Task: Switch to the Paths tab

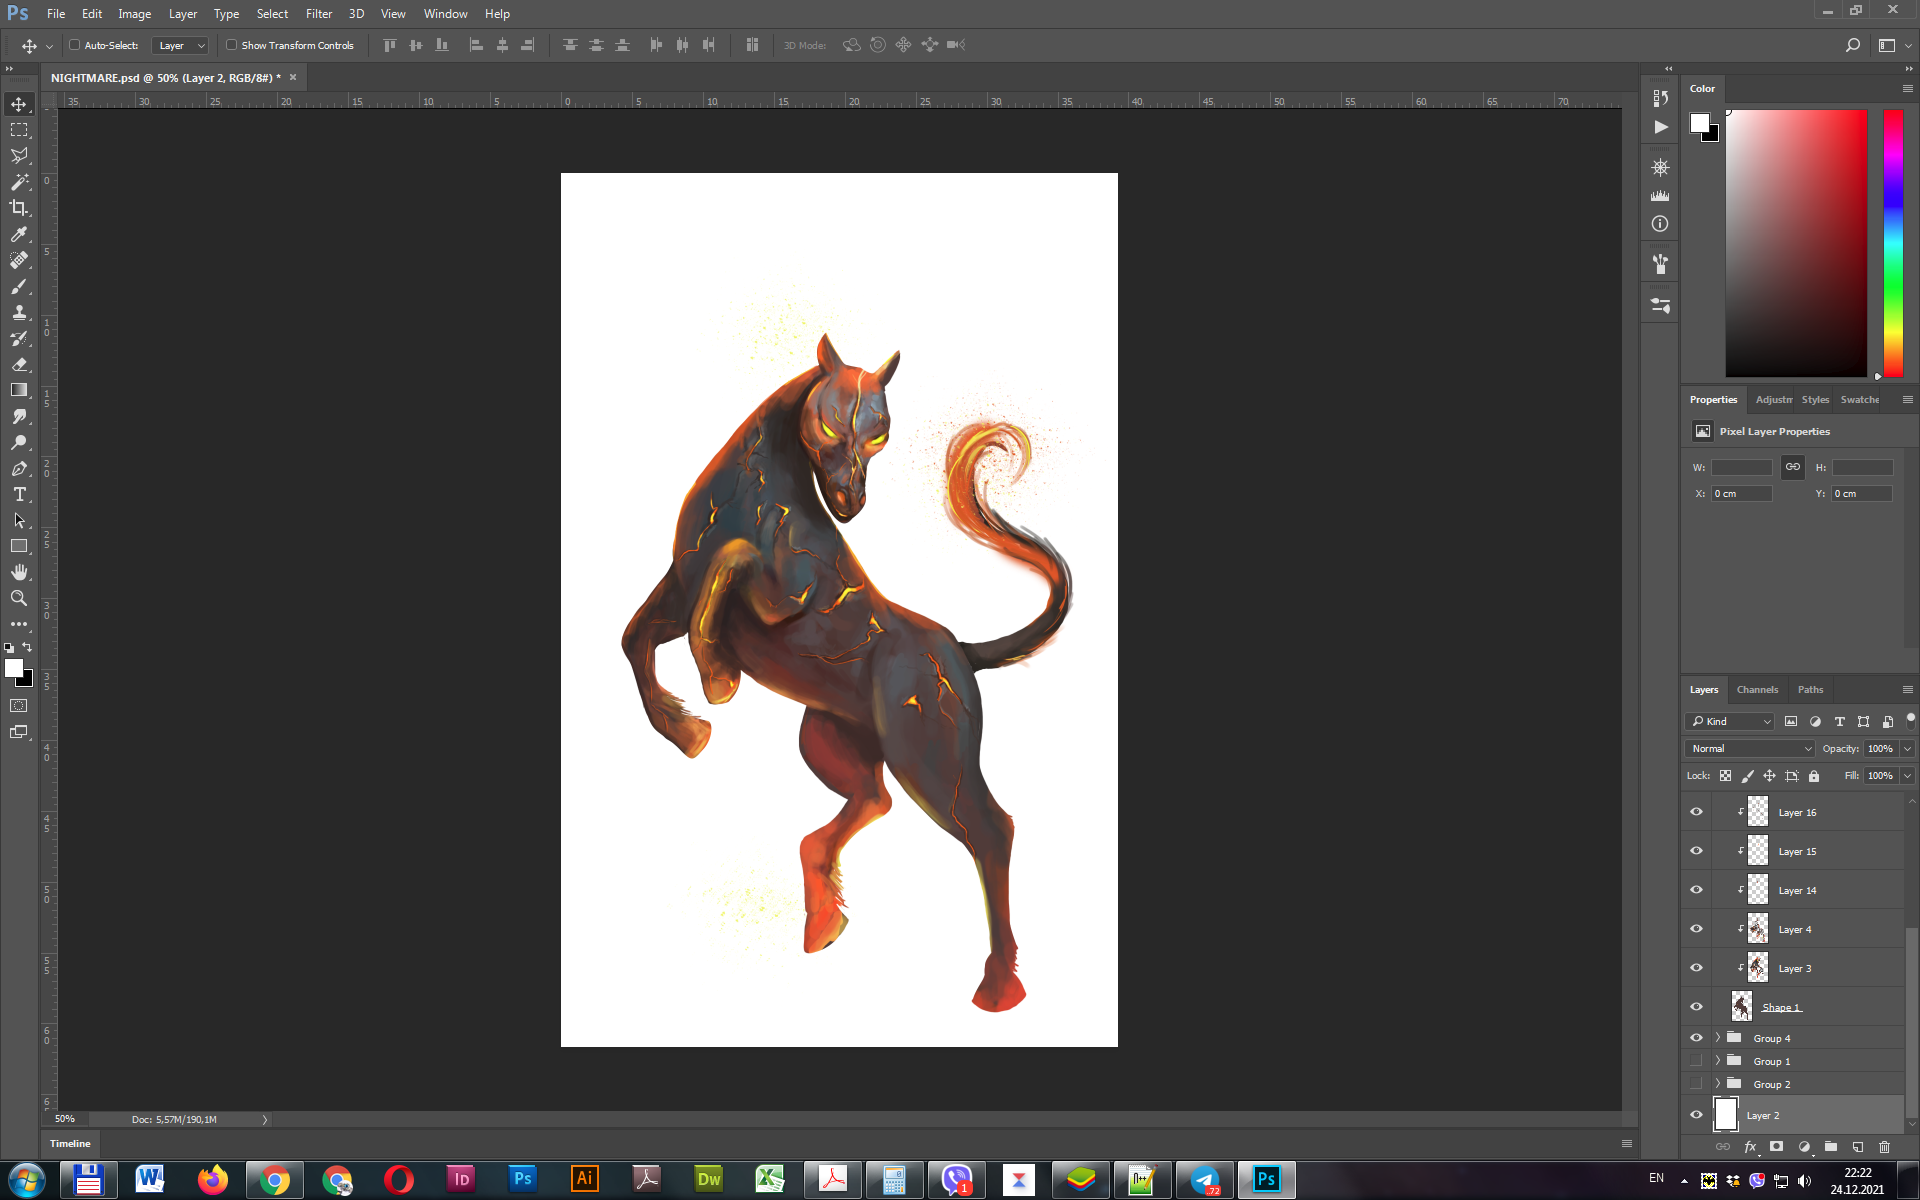Action: 1810,689
